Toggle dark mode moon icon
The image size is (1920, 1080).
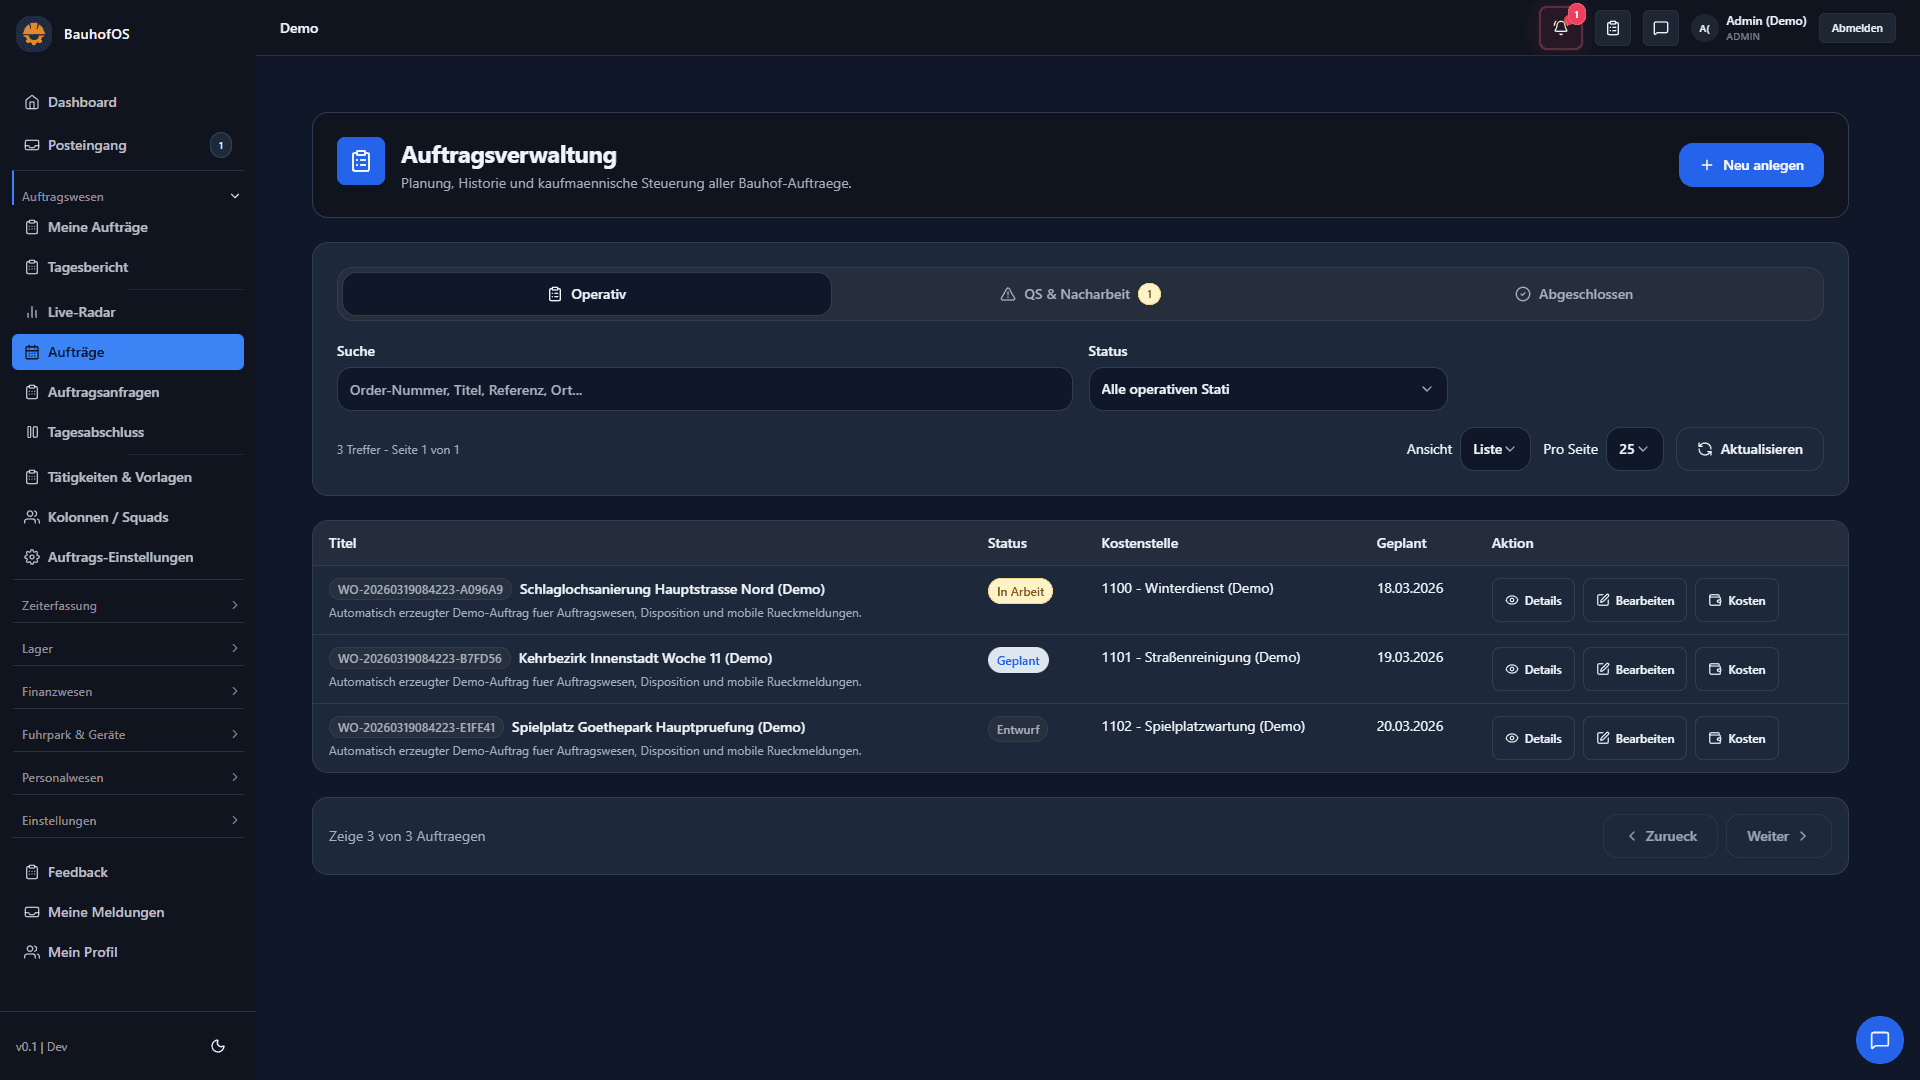point(218,1046)
